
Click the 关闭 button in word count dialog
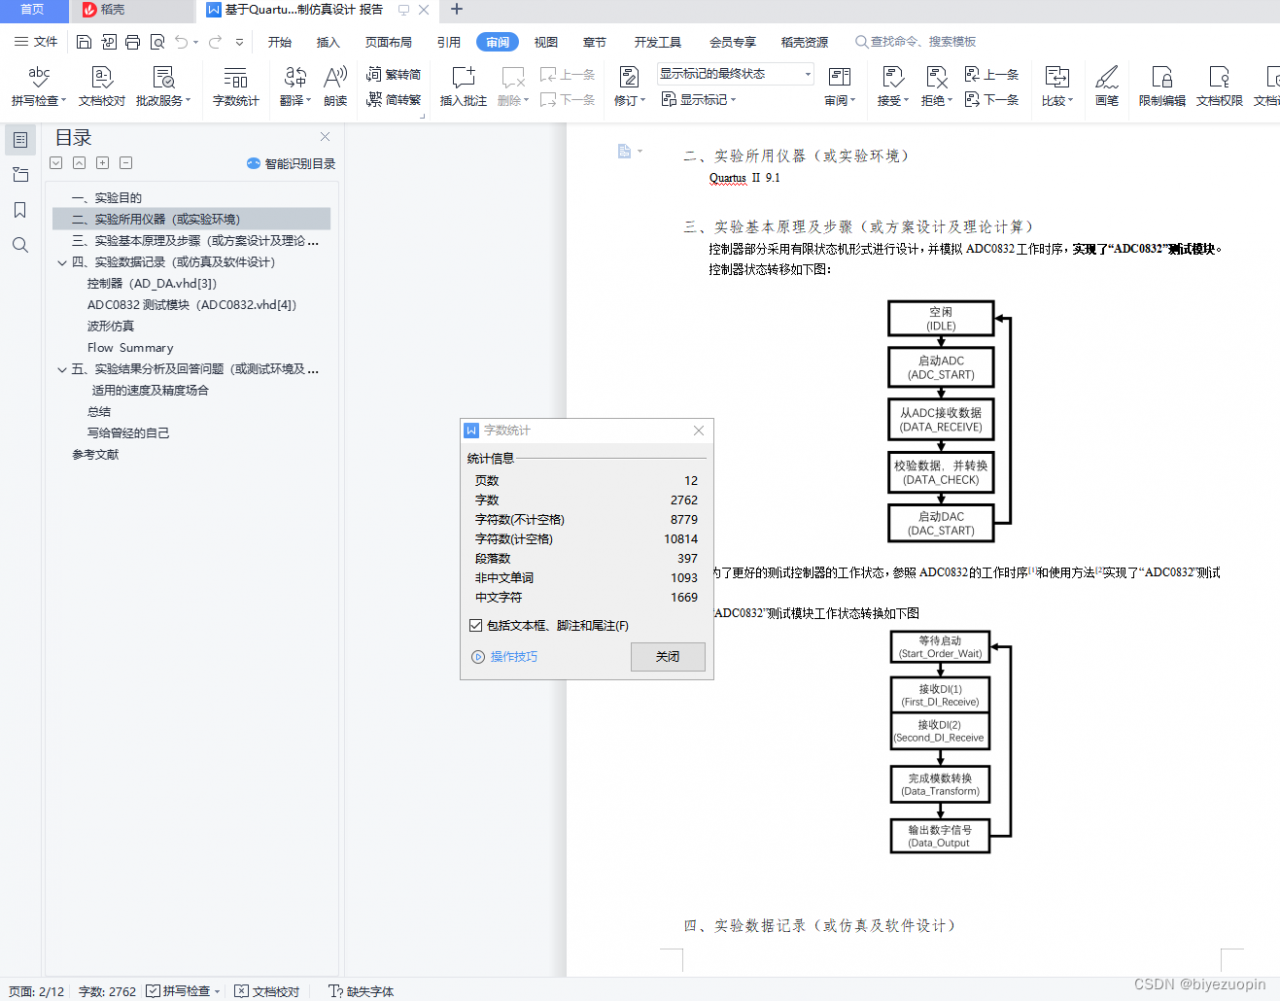pos(667,657)
